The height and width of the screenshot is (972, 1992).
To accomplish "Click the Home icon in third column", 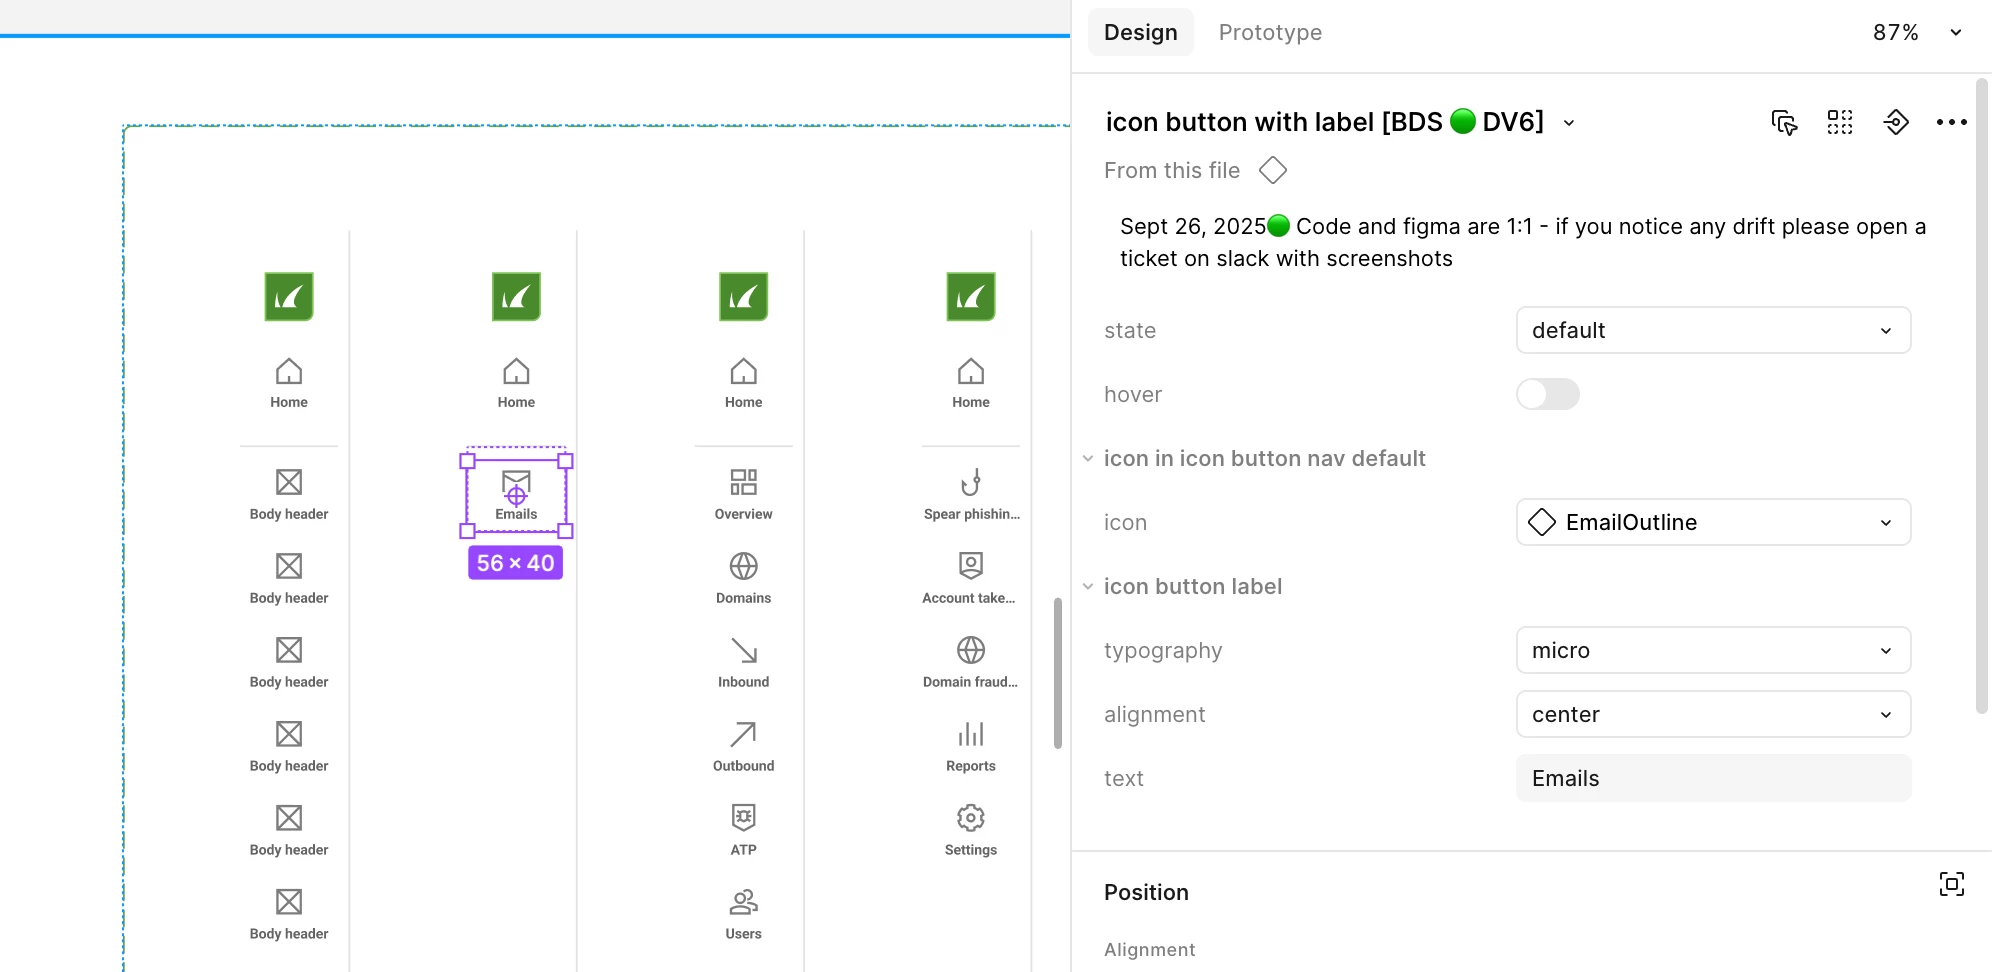I will click(x=743, y=371).
